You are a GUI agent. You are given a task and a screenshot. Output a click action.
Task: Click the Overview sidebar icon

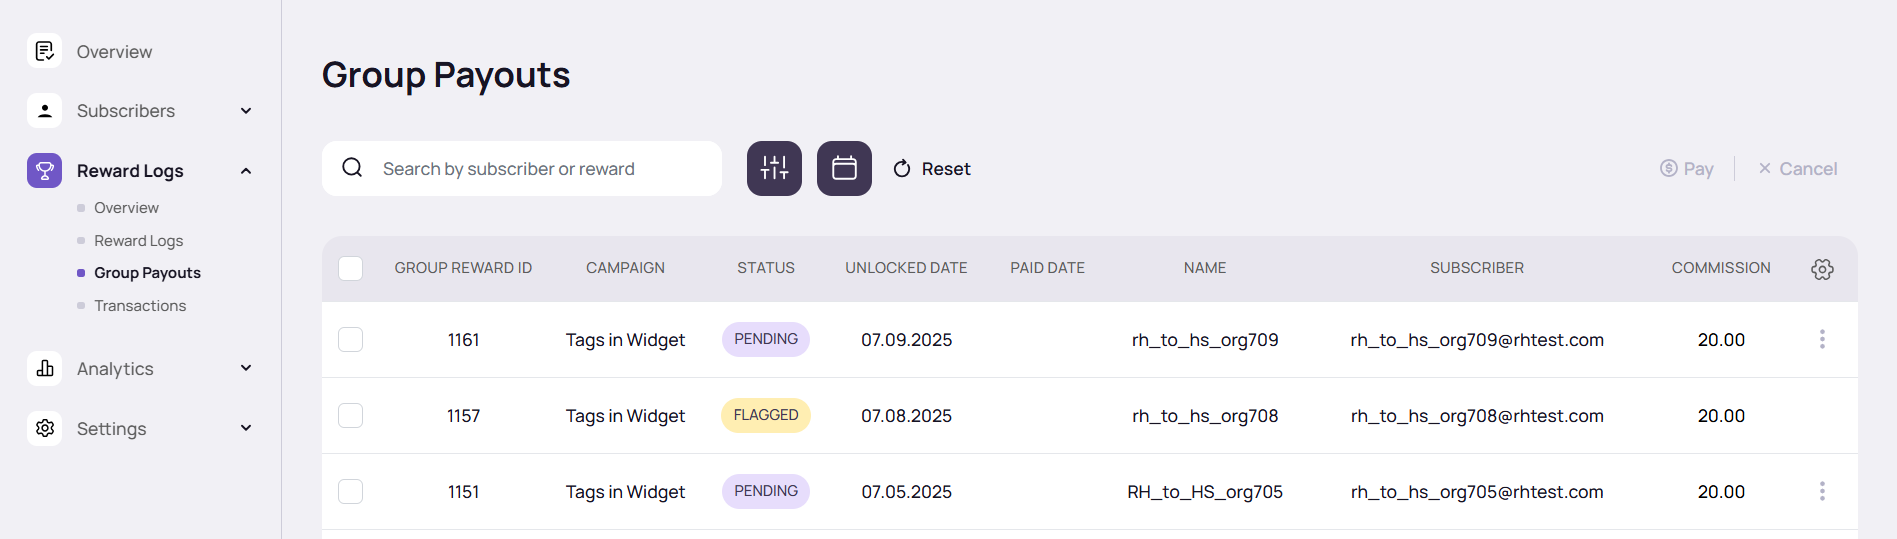(45, 51)
